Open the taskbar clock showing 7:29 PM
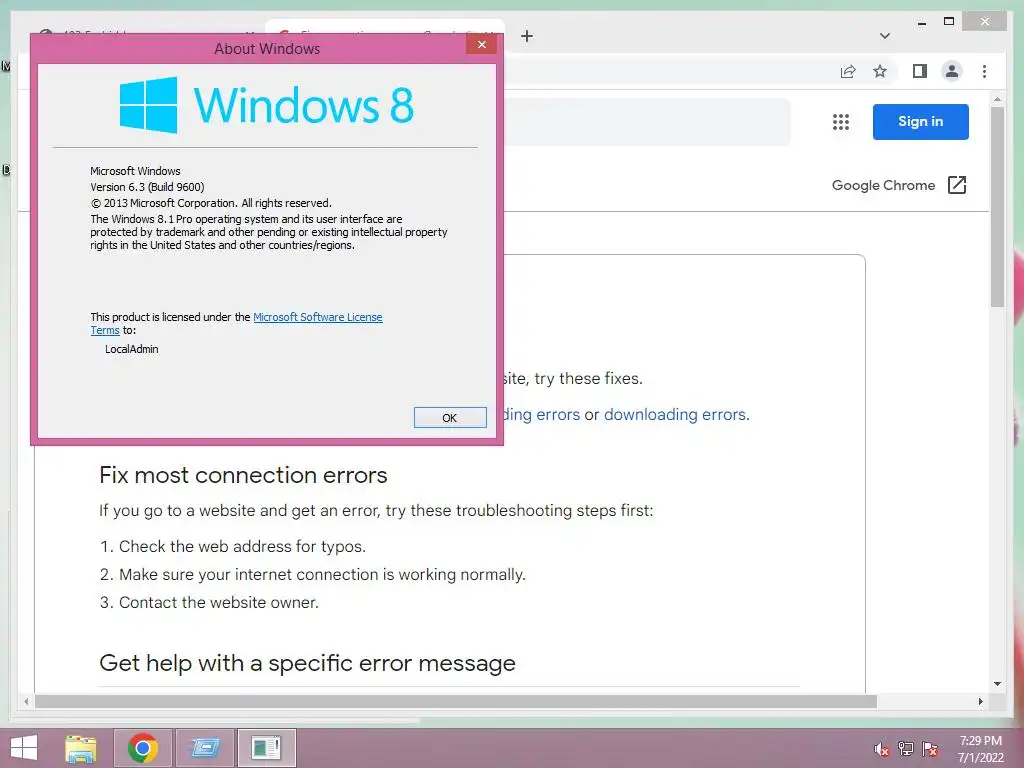This screenshot has width=1024, height=768. (980, 749)
